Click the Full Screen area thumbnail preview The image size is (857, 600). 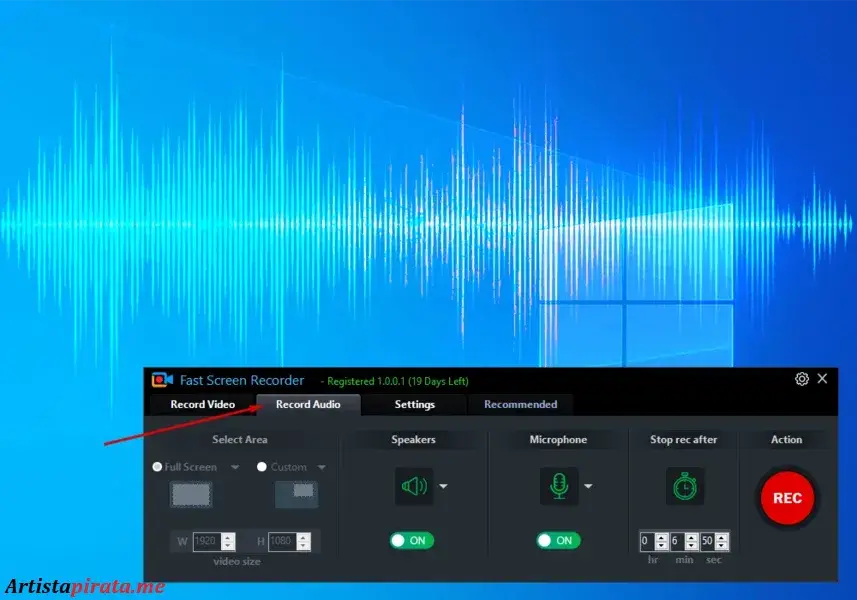[x=190, y=495]
